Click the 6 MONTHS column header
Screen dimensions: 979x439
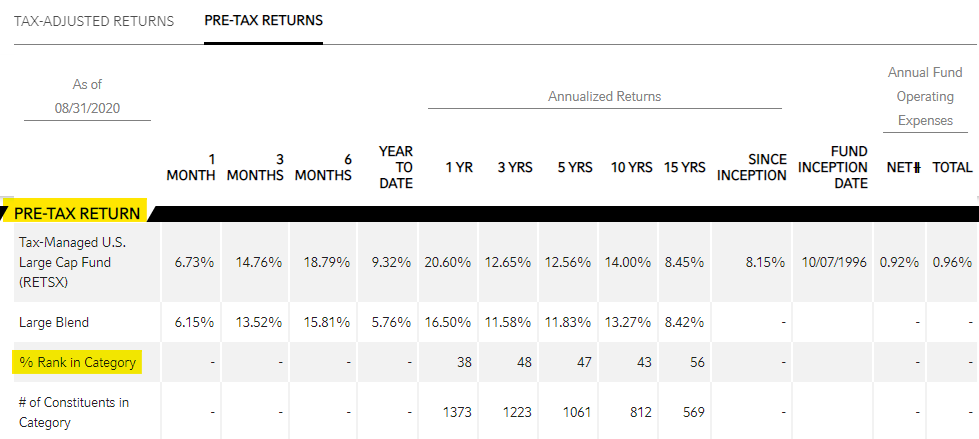click(323, 167)
